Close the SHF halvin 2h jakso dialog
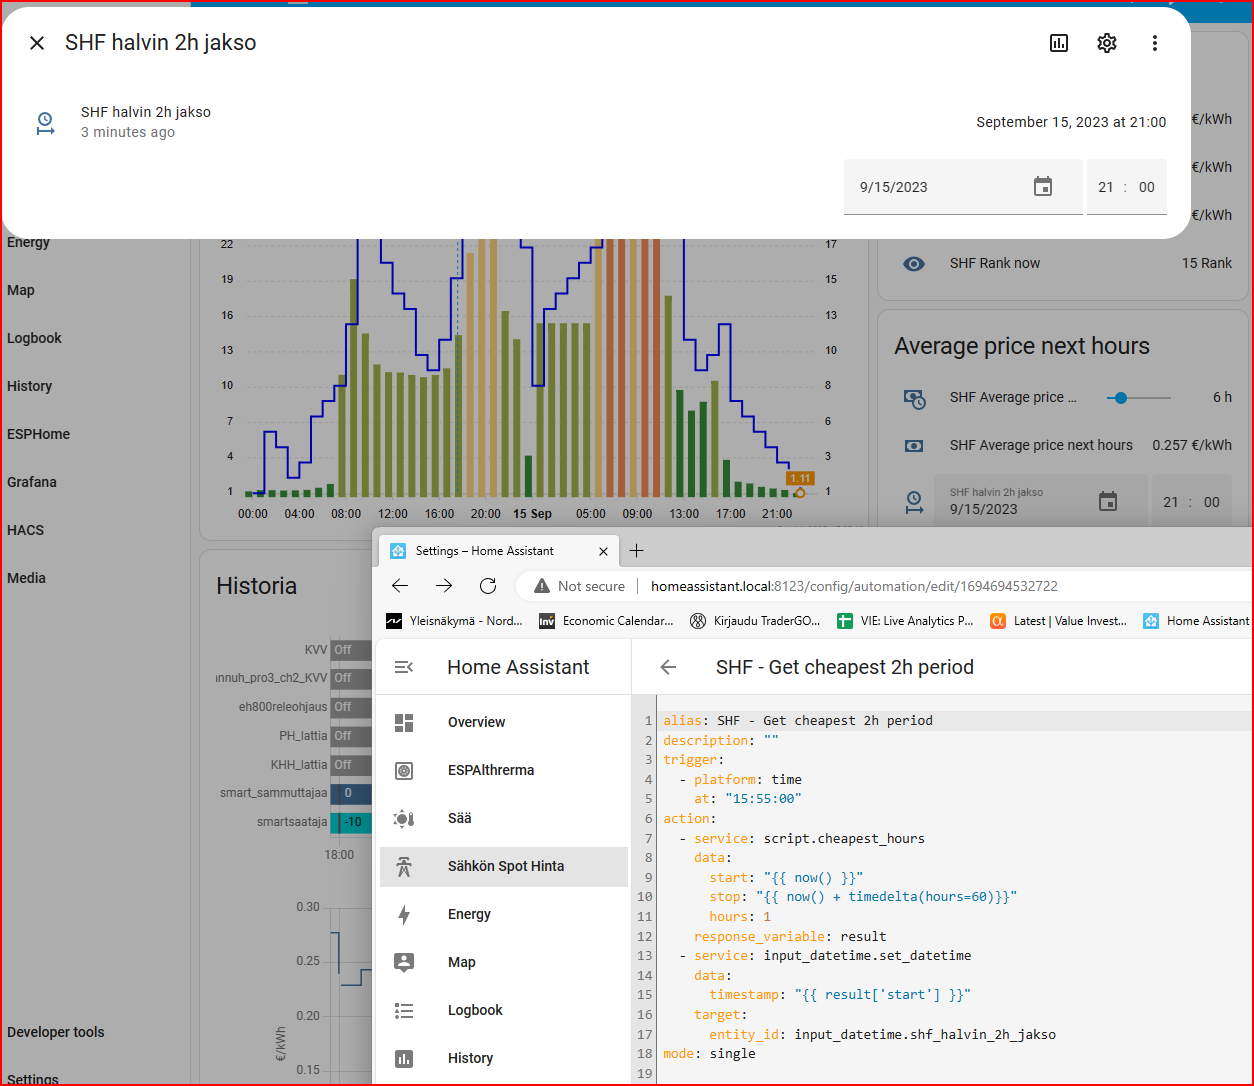The width and height of the screenshot is (1254, 1086). click(37, 43)
